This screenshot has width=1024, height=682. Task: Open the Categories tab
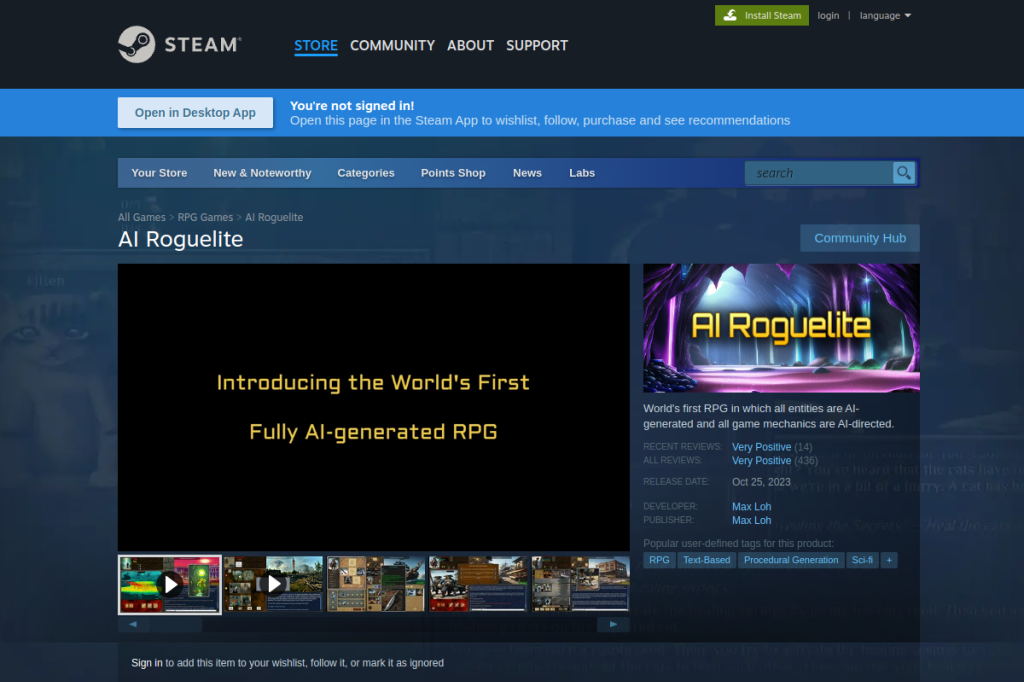point(366,173)
